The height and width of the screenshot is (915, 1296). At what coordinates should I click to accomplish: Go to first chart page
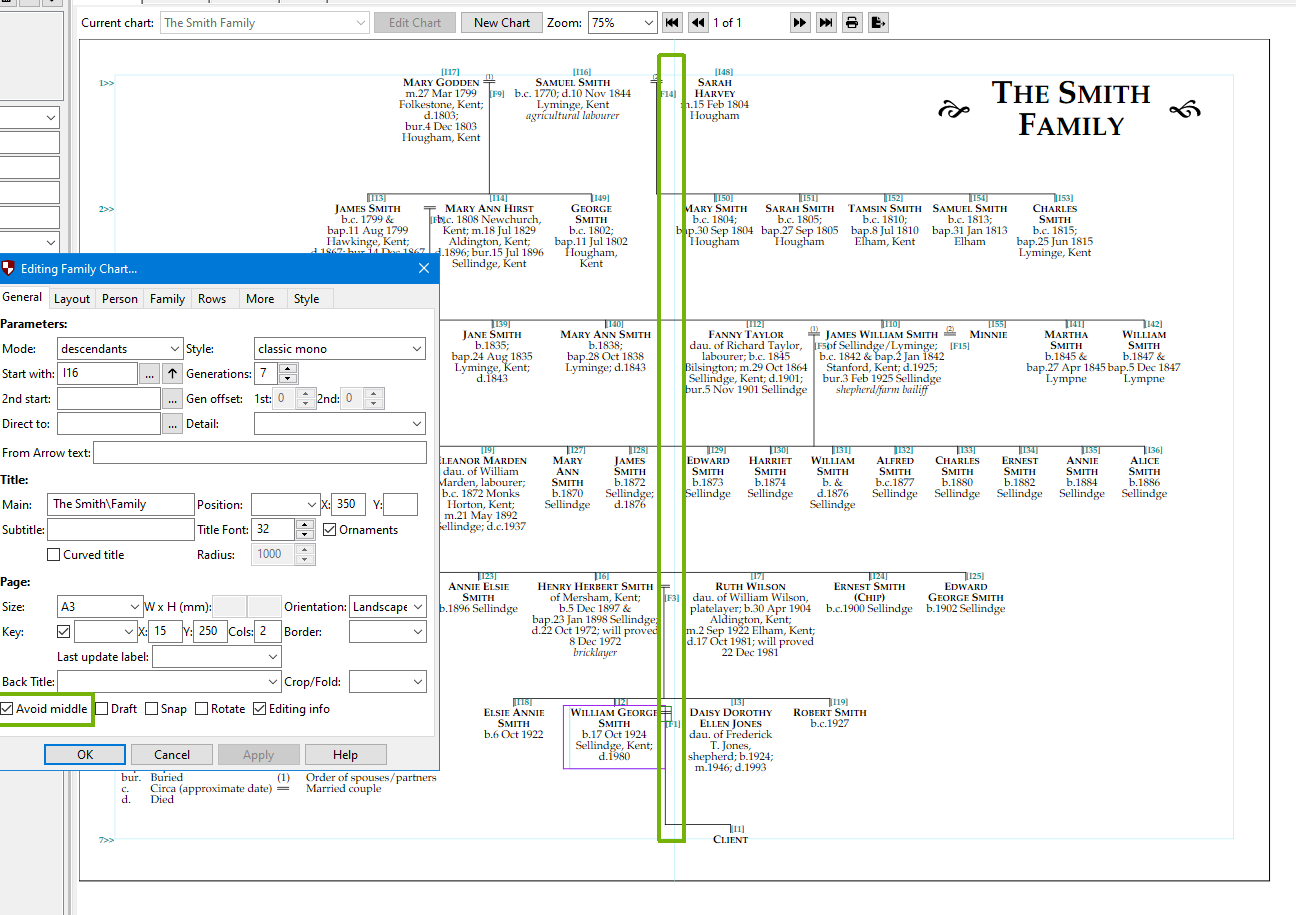(x=673, y=22)
